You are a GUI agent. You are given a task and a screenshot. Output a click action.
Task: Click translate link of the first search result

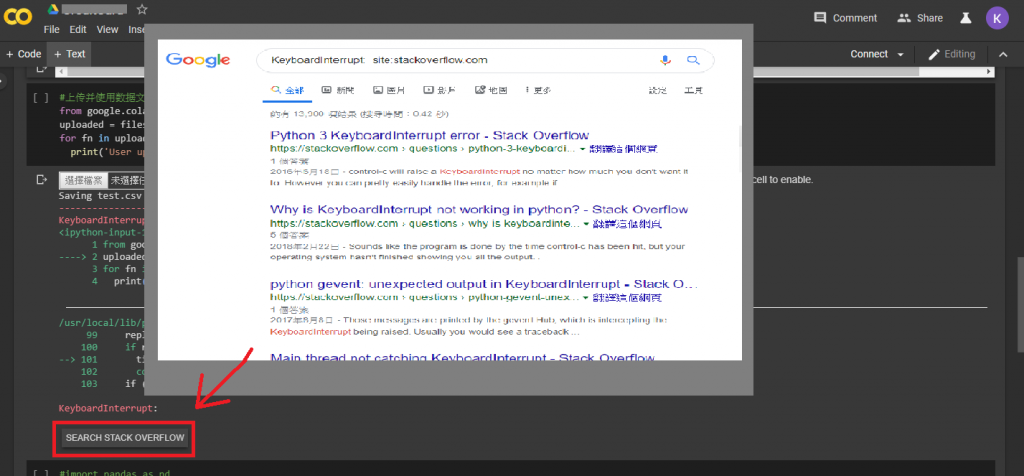pyautogui.click(x=622, y=149)
